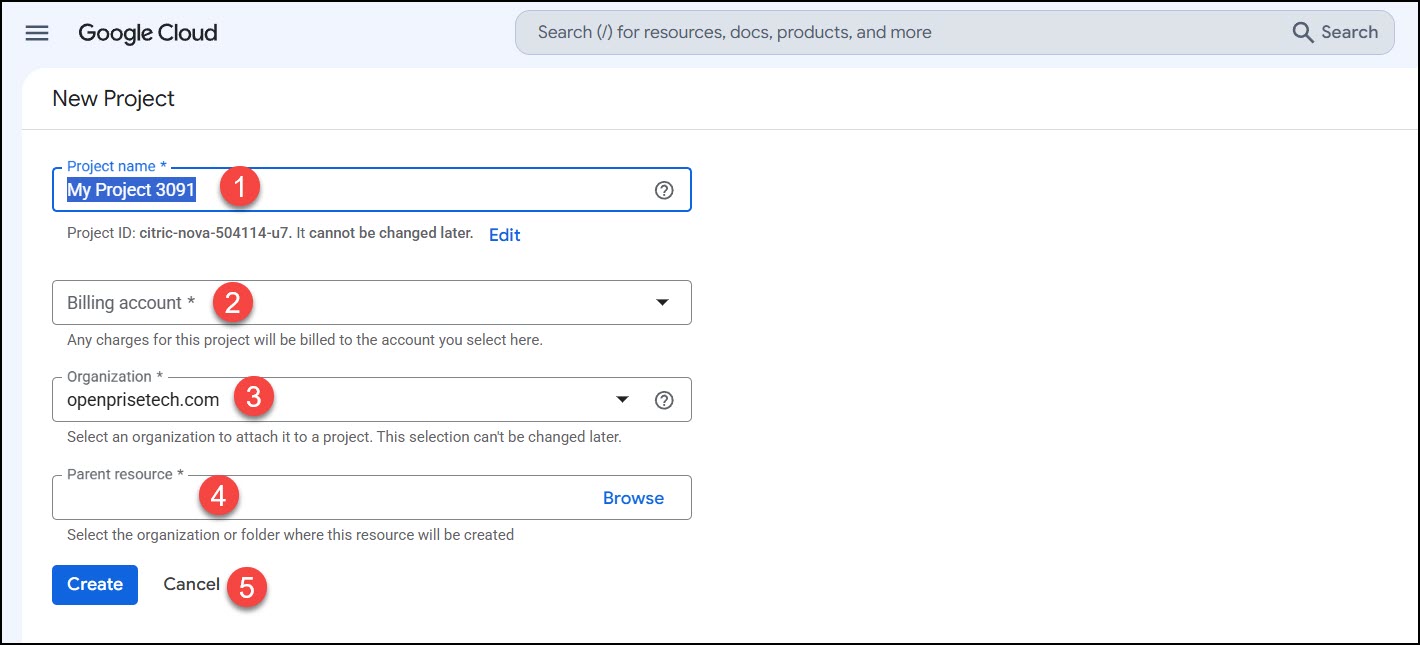
Task: Open the hamburger navigation menu
Action: [x=37, y=33]
